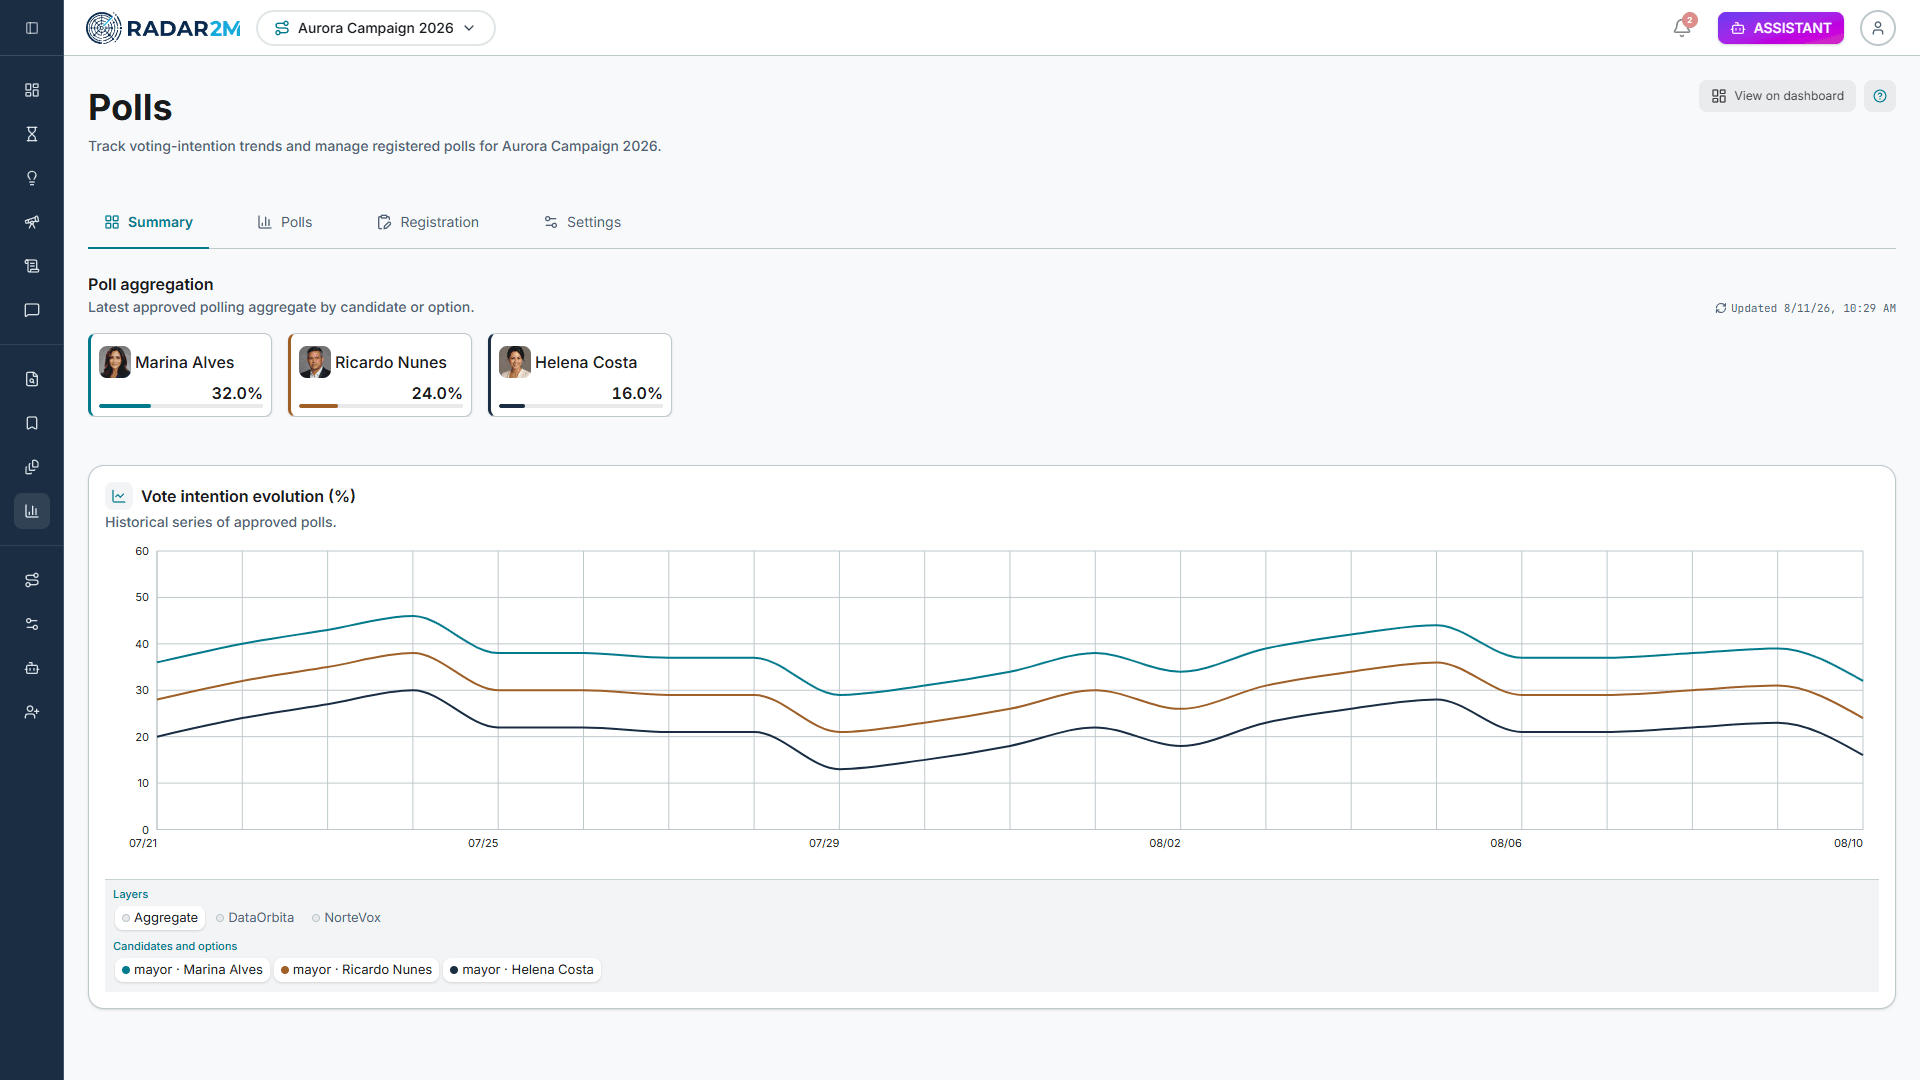The width and height of the screenshot is (1920, 1080).
Task: Open the hourglass sidebar icon
Action: [x=32, y=134]
